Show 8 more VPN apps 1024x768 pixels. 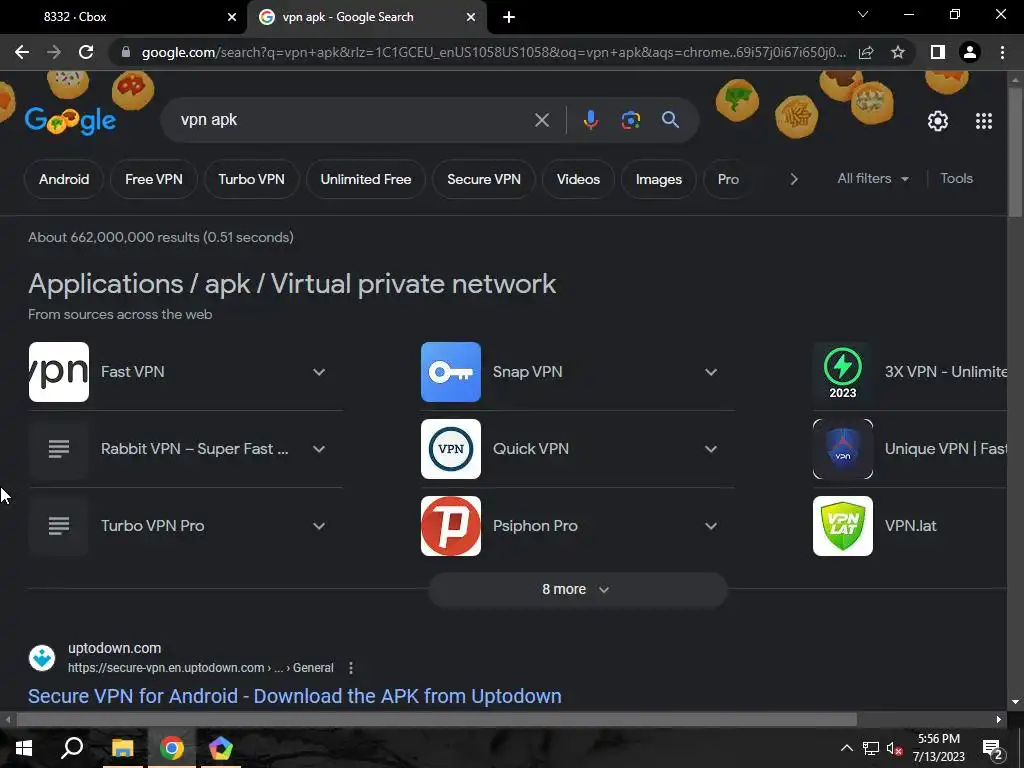(x=578, y=590)
